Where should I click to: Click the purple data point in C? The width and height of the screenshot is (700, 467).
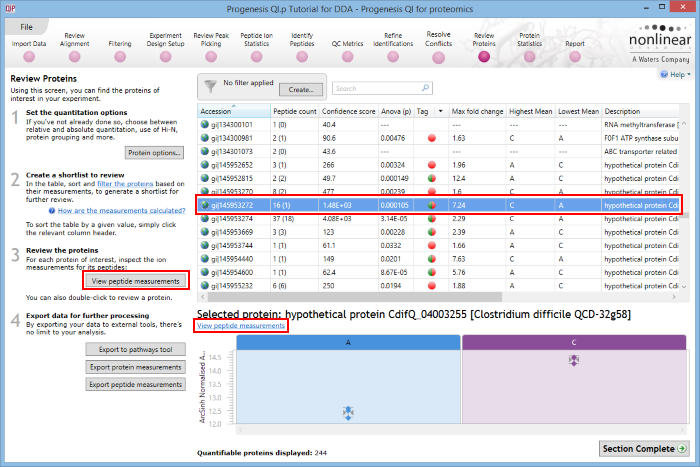tap(574, 360)
